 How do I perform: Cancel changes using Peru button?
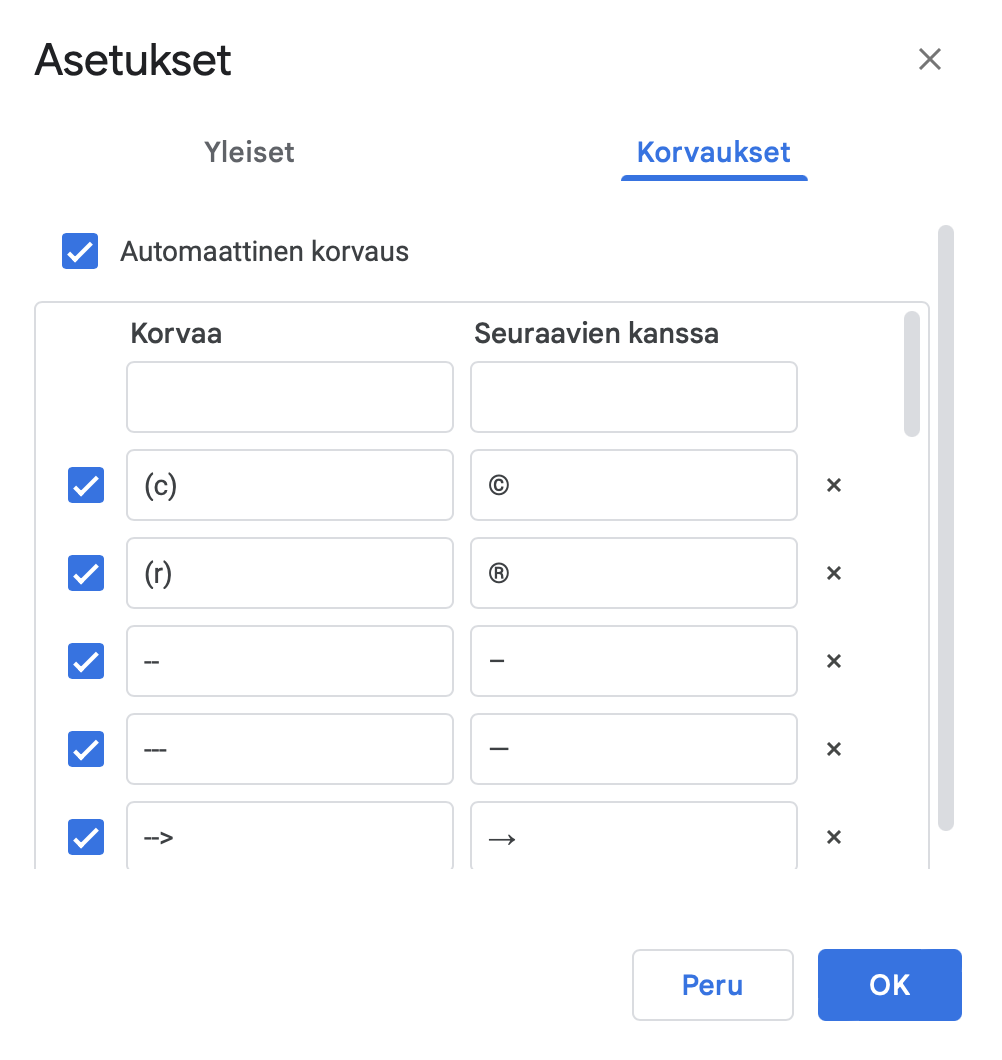(712, 985)
